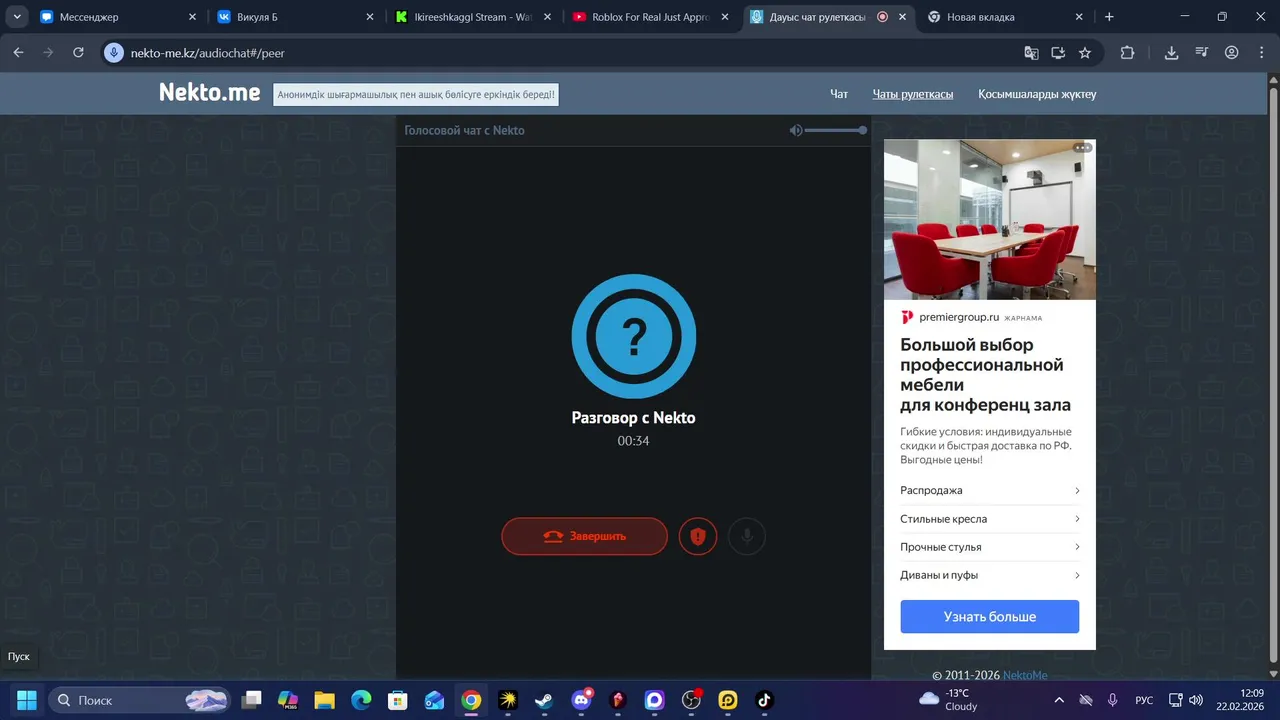This screenshot has width=1280, height=720.
Task: Close the Мессенджер tab
Action: point(193,17)
